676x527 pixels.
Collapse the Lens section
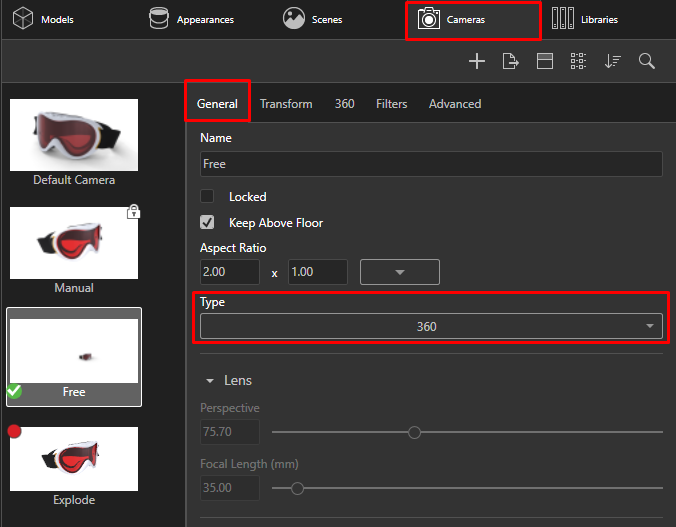tap(211, 381)
